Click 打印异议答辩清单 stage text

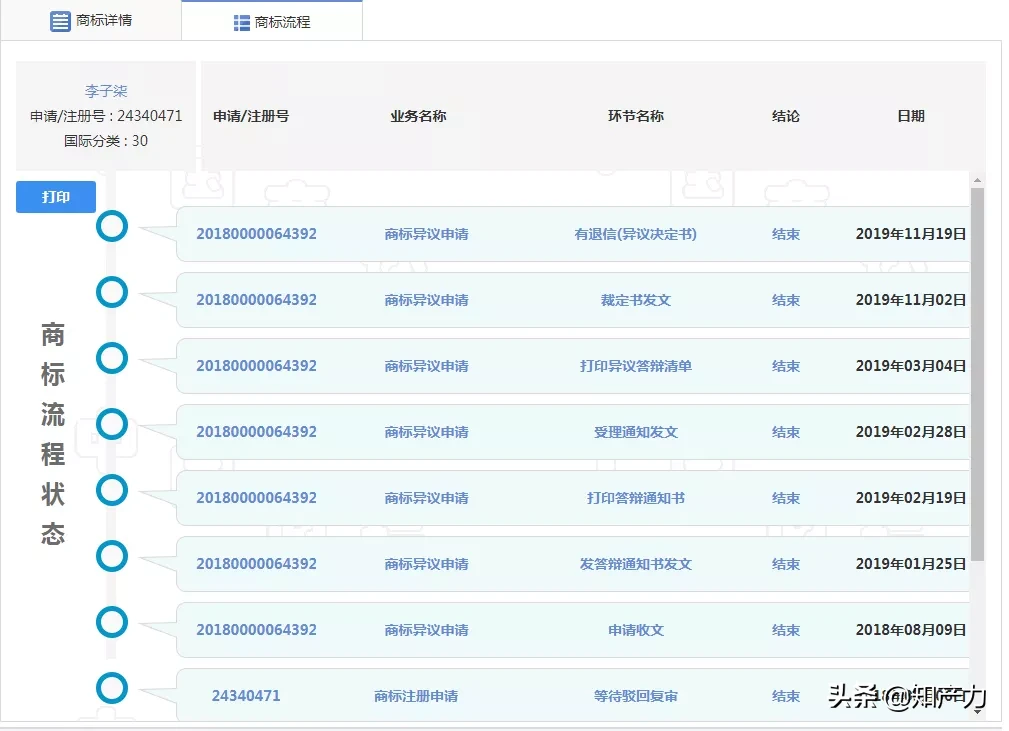coord(636,366)
